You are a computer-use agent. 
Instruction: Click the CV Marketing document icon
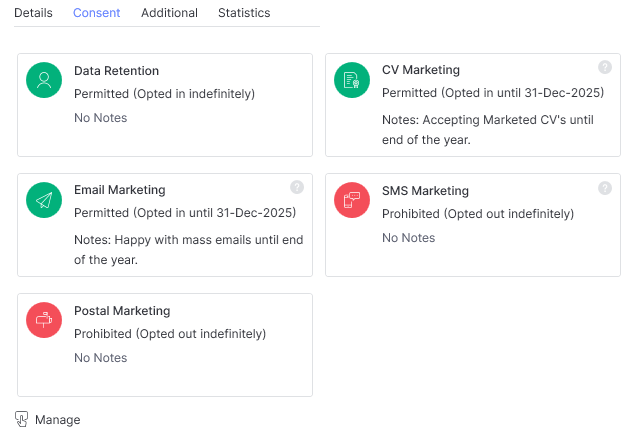[x=352, y=80]
